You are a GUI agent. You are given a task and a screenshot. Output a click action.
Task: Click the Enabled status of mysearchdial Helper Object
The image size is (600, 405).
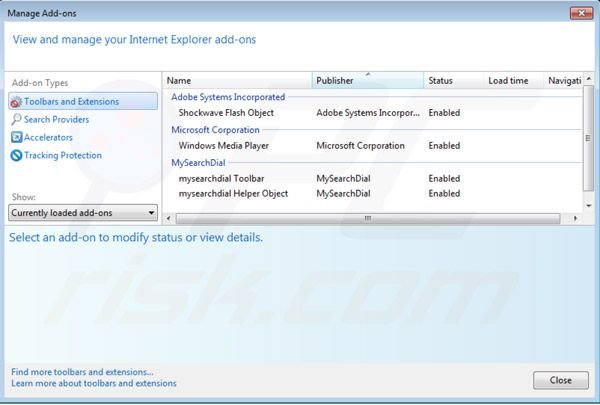(x=444, y=194)
